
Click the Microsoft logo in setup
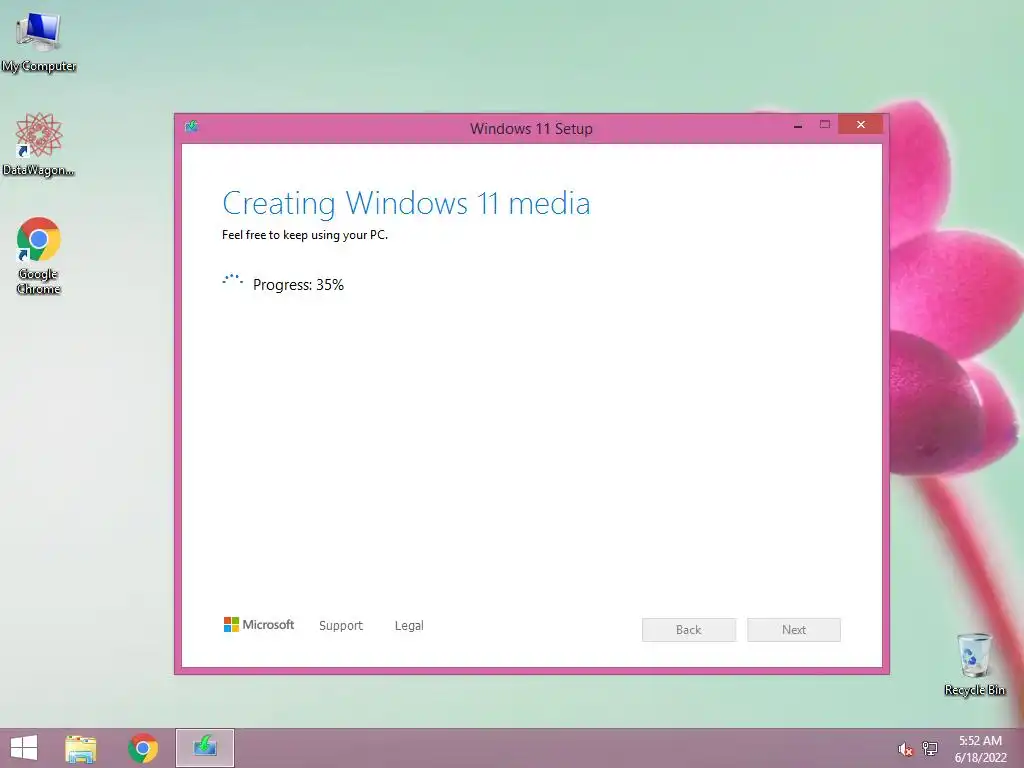tap(259, 625)
